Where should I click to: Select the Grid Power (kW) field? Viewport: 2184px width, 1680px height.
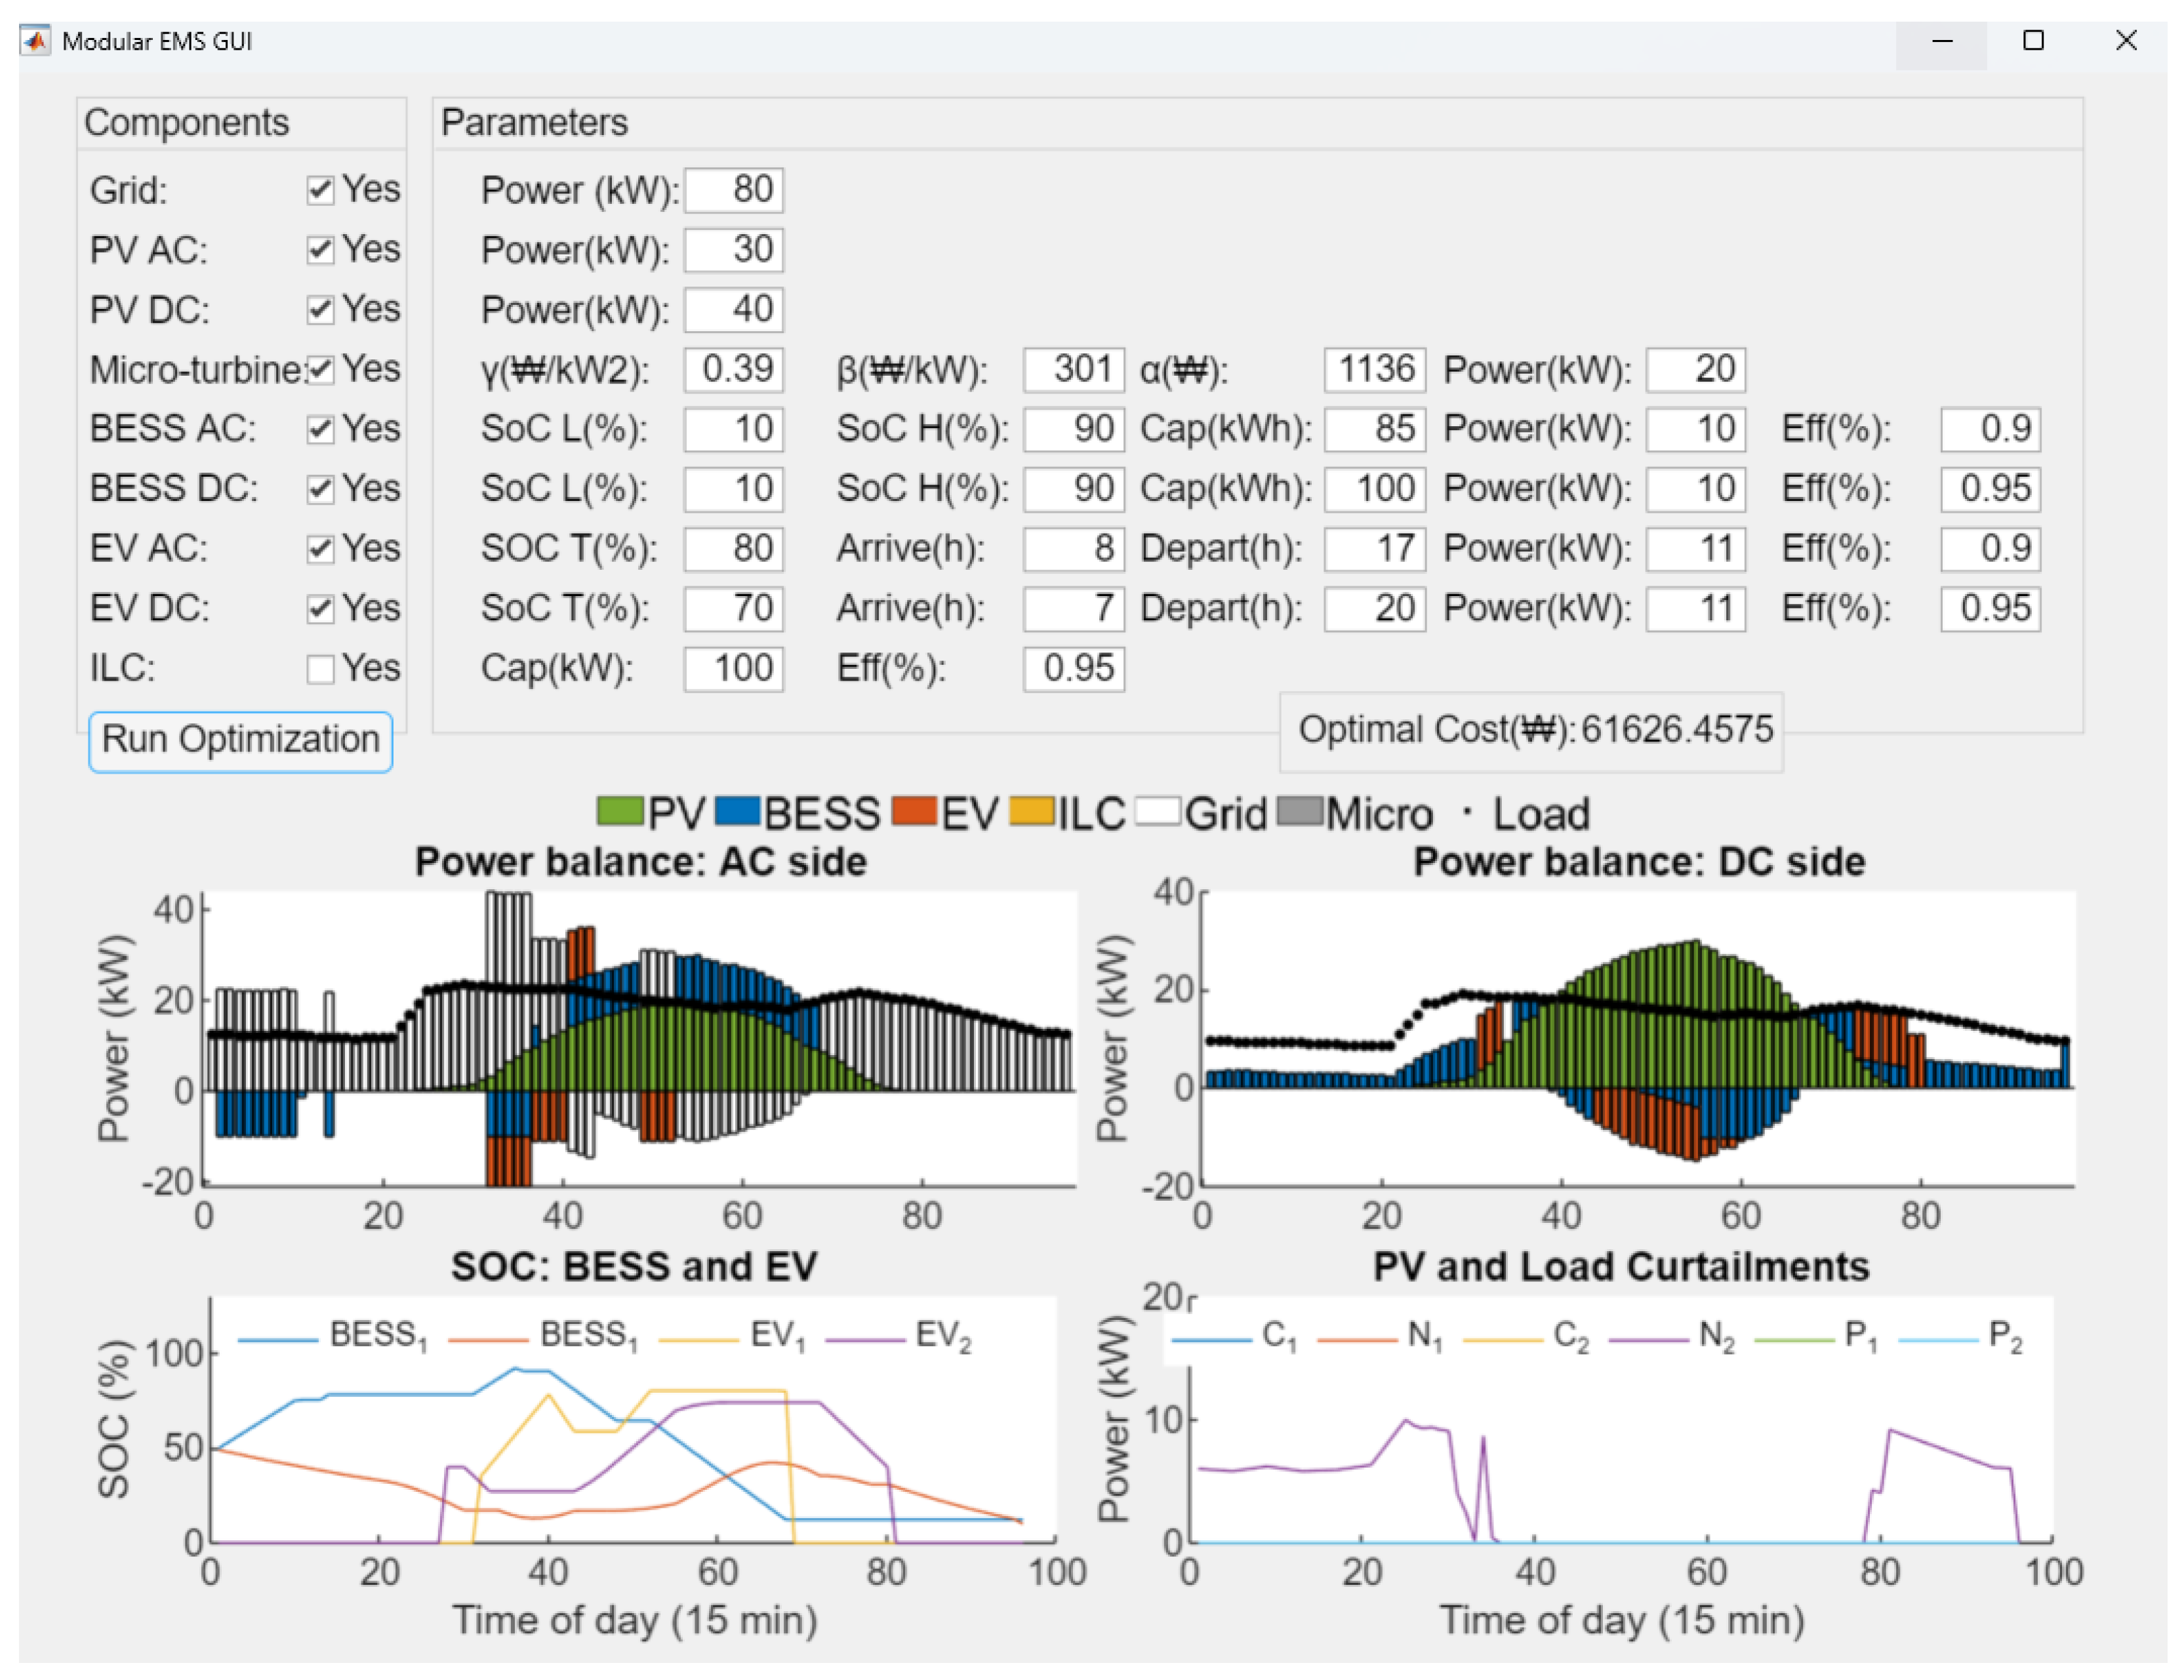(x=734, y=190)
